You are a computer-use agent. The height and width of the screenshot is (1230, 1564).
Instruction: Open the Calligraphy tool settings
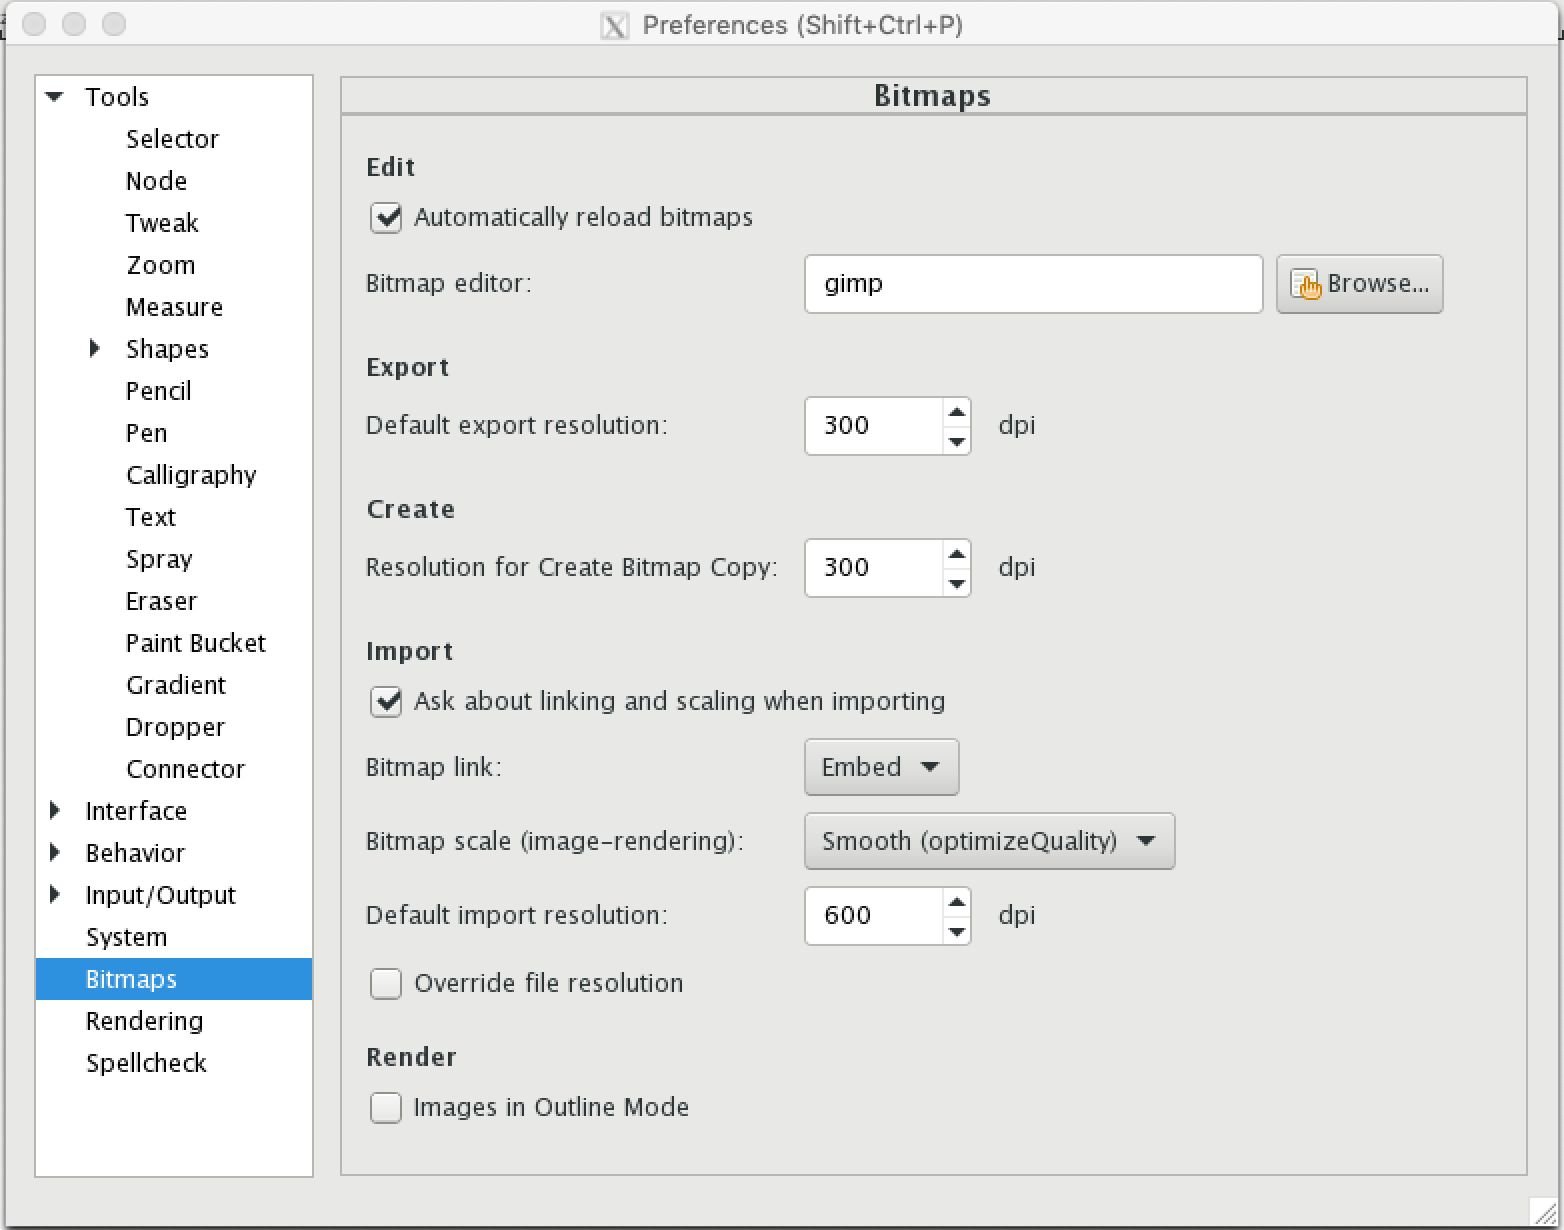pos(191,475)
